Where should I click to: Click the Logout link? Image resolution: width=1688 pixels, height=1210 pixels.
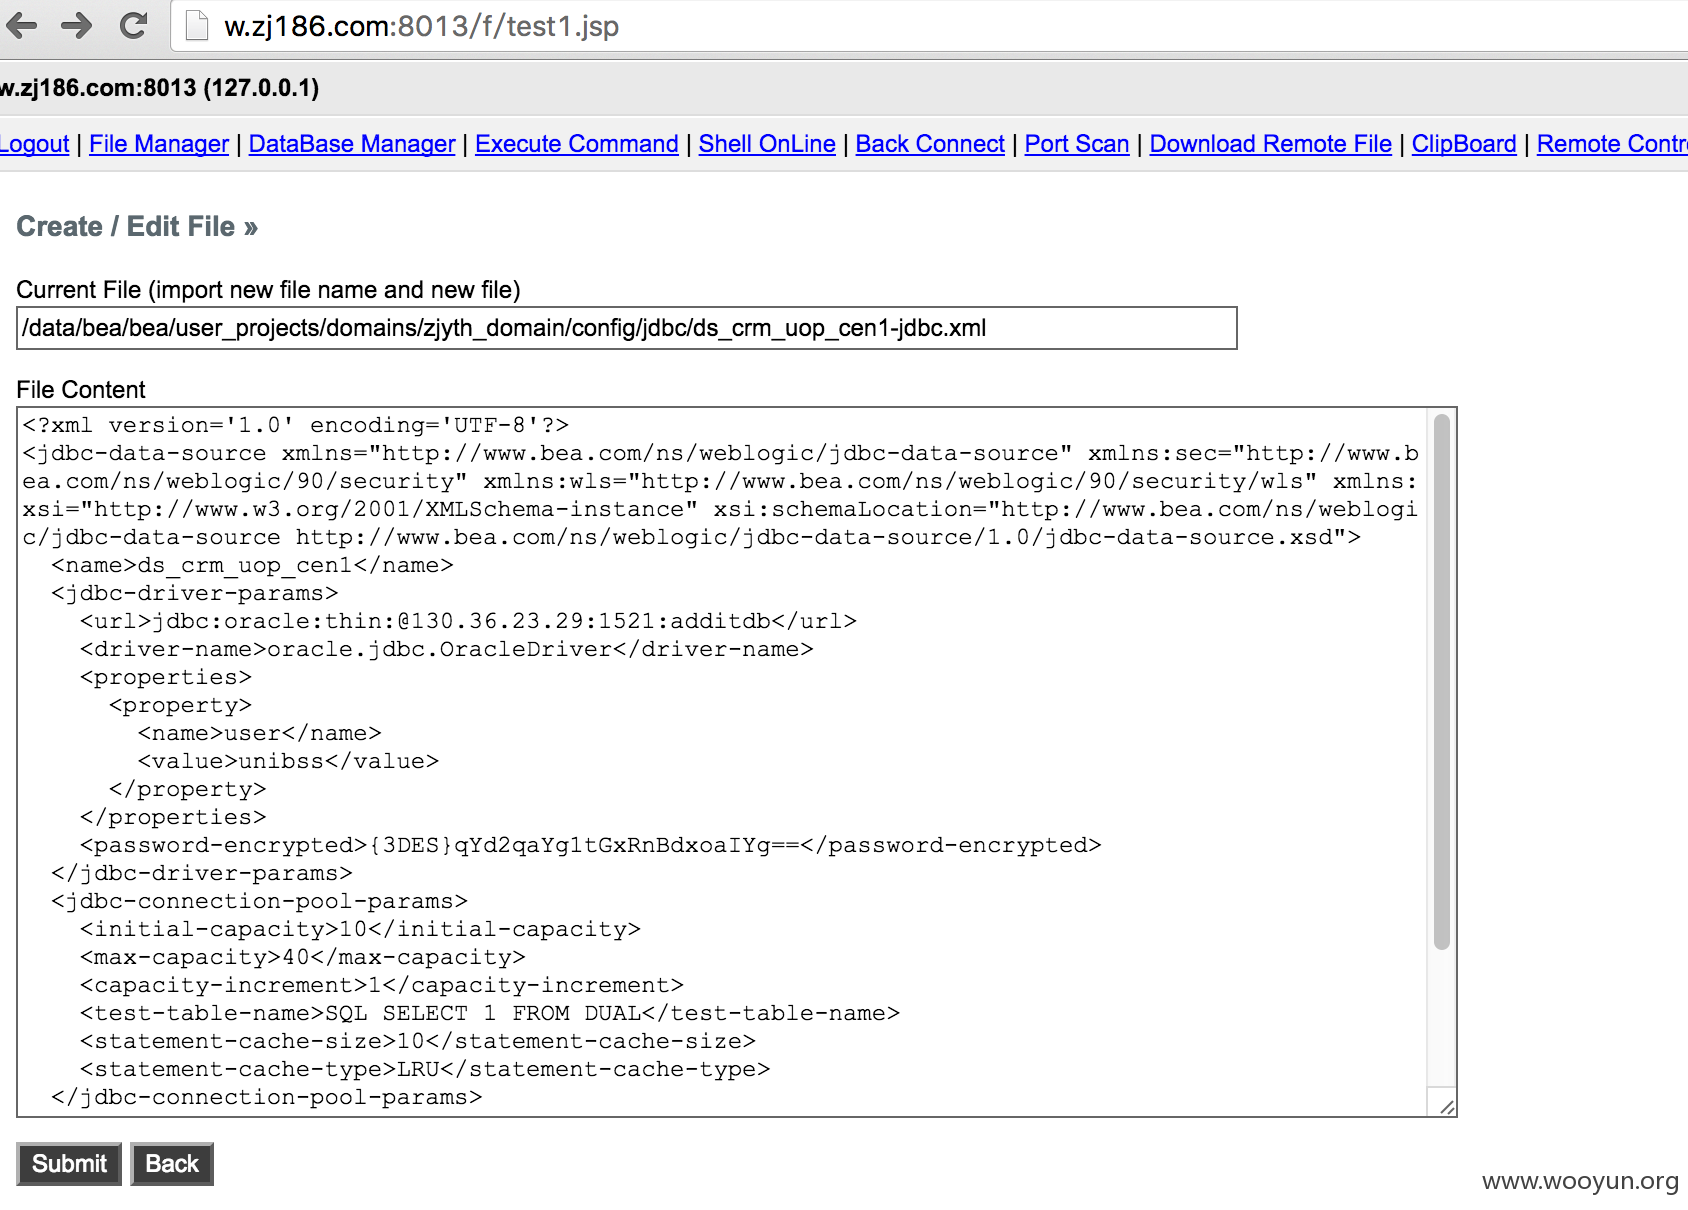click(34, 144)
